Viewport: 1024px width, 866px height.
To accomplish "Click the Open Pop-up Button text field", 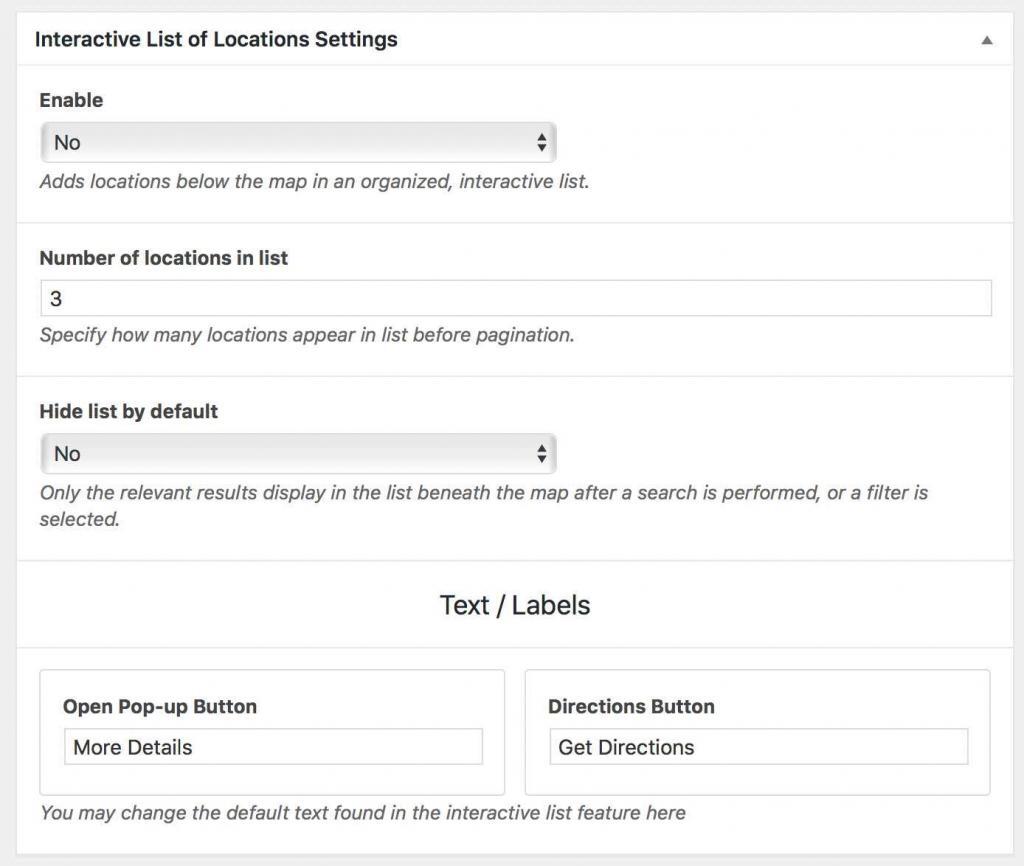I will point(273,747).
